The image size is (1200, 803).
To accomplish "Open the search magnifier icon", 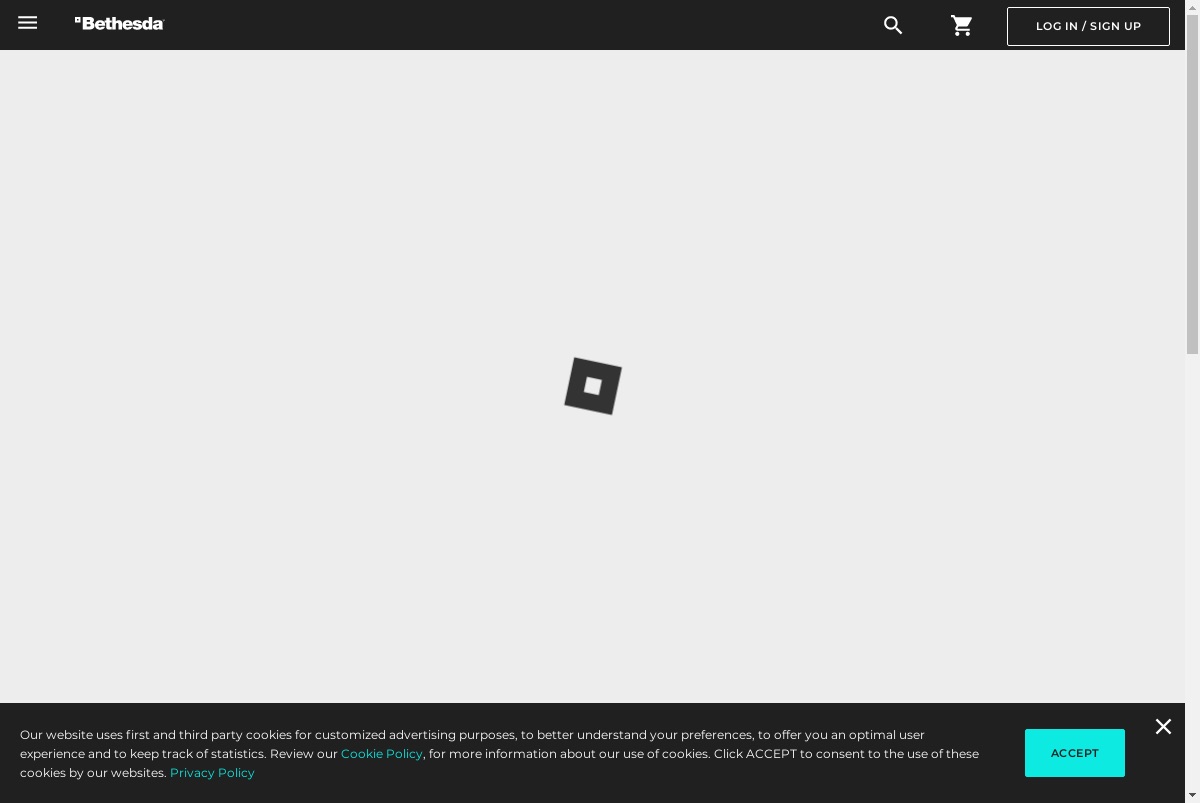I will pyautogui.click(x=893, y=26).
